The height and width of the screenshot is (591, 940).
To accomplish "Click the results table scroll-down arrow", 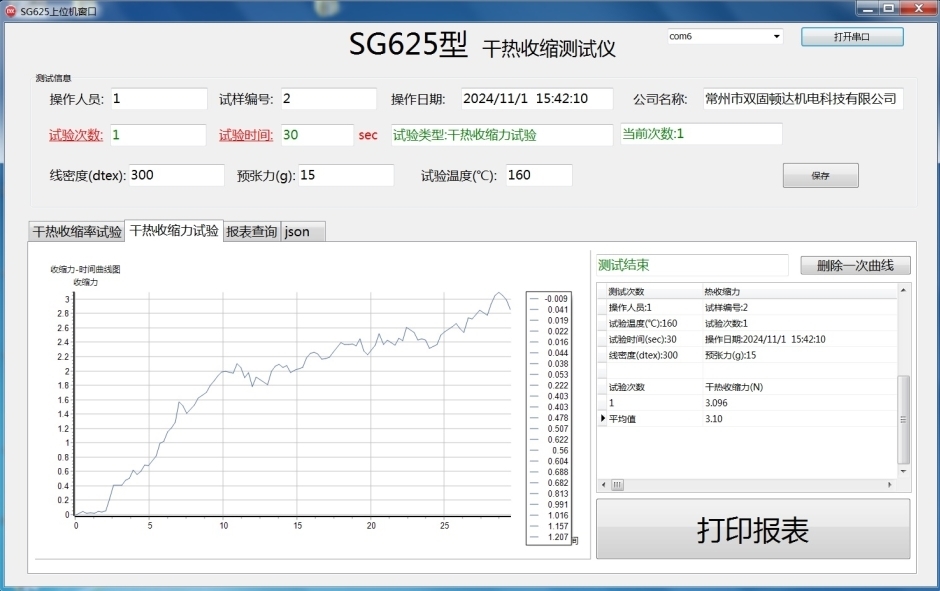I will tap(904, 470).
